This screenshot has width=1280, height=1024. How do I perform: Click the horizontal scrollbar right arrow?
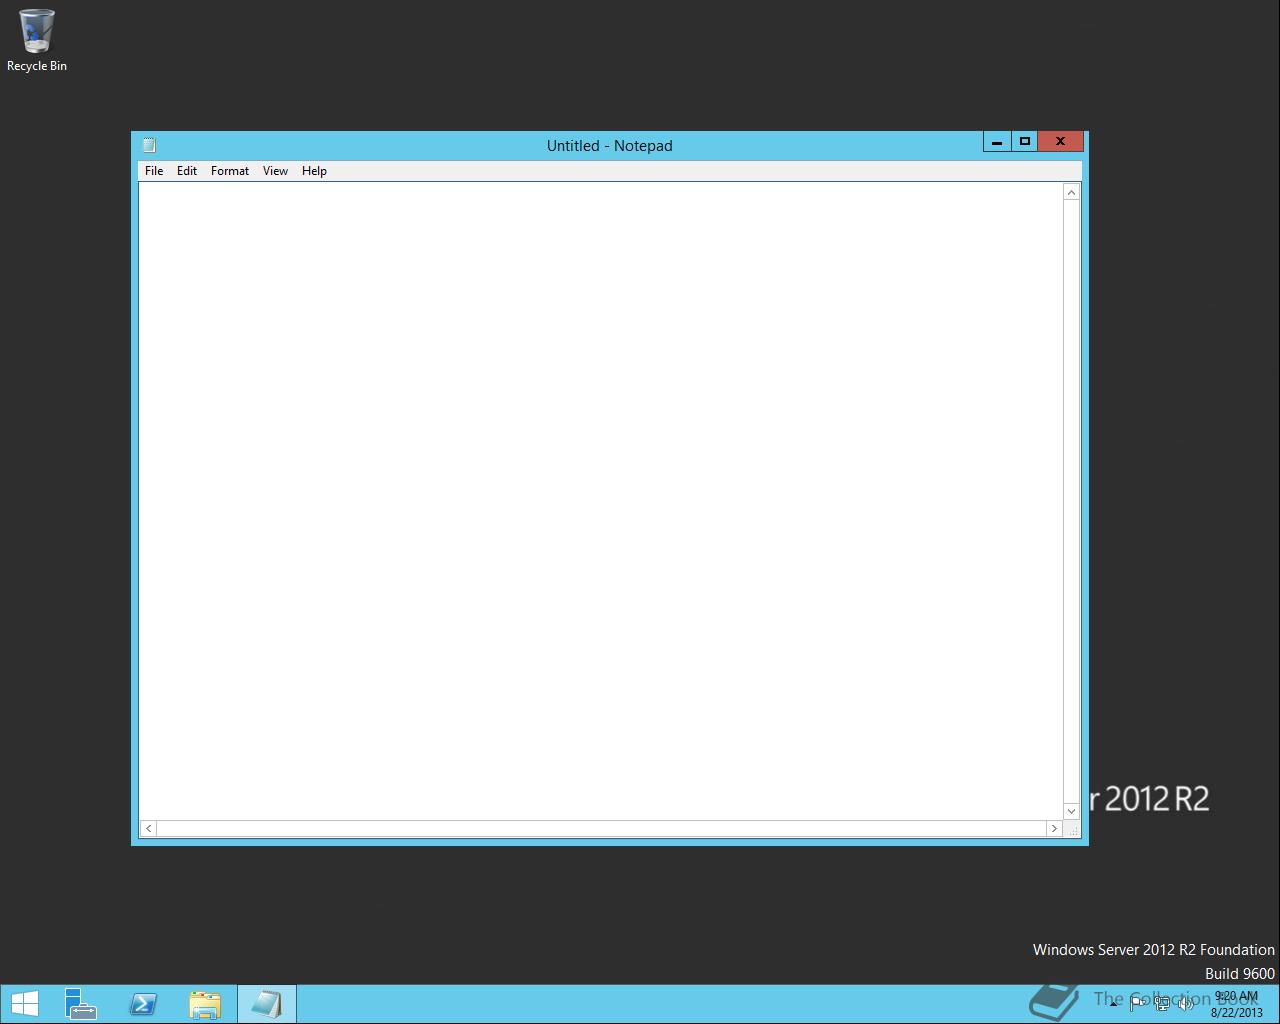1054,828
